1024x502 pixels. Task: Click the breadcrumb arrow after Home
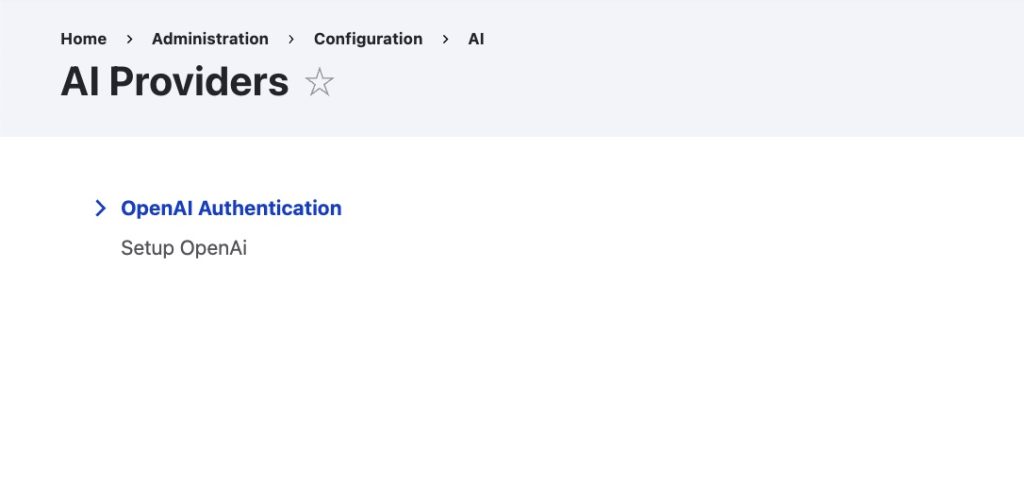pyautogui.click(x=129, y=39)
